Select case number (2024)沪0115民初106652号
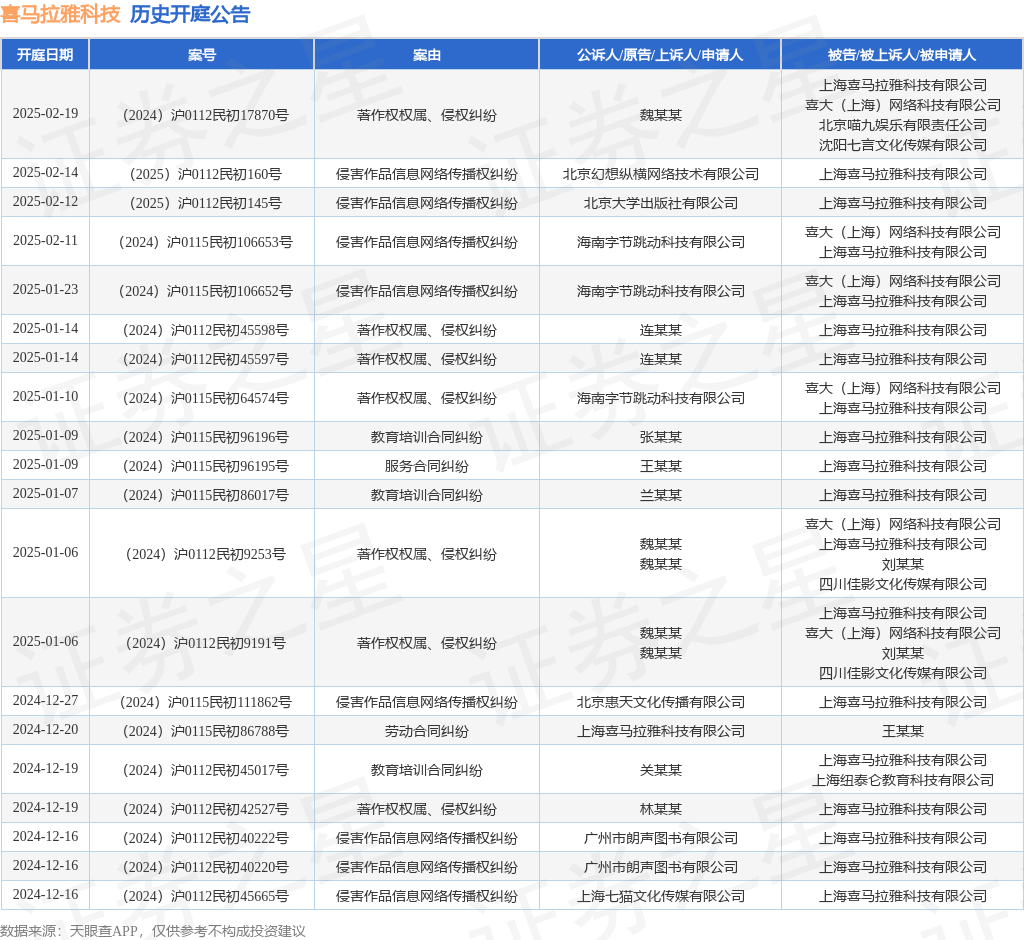This screenshot has height=940, width=1024. [205, 291]
